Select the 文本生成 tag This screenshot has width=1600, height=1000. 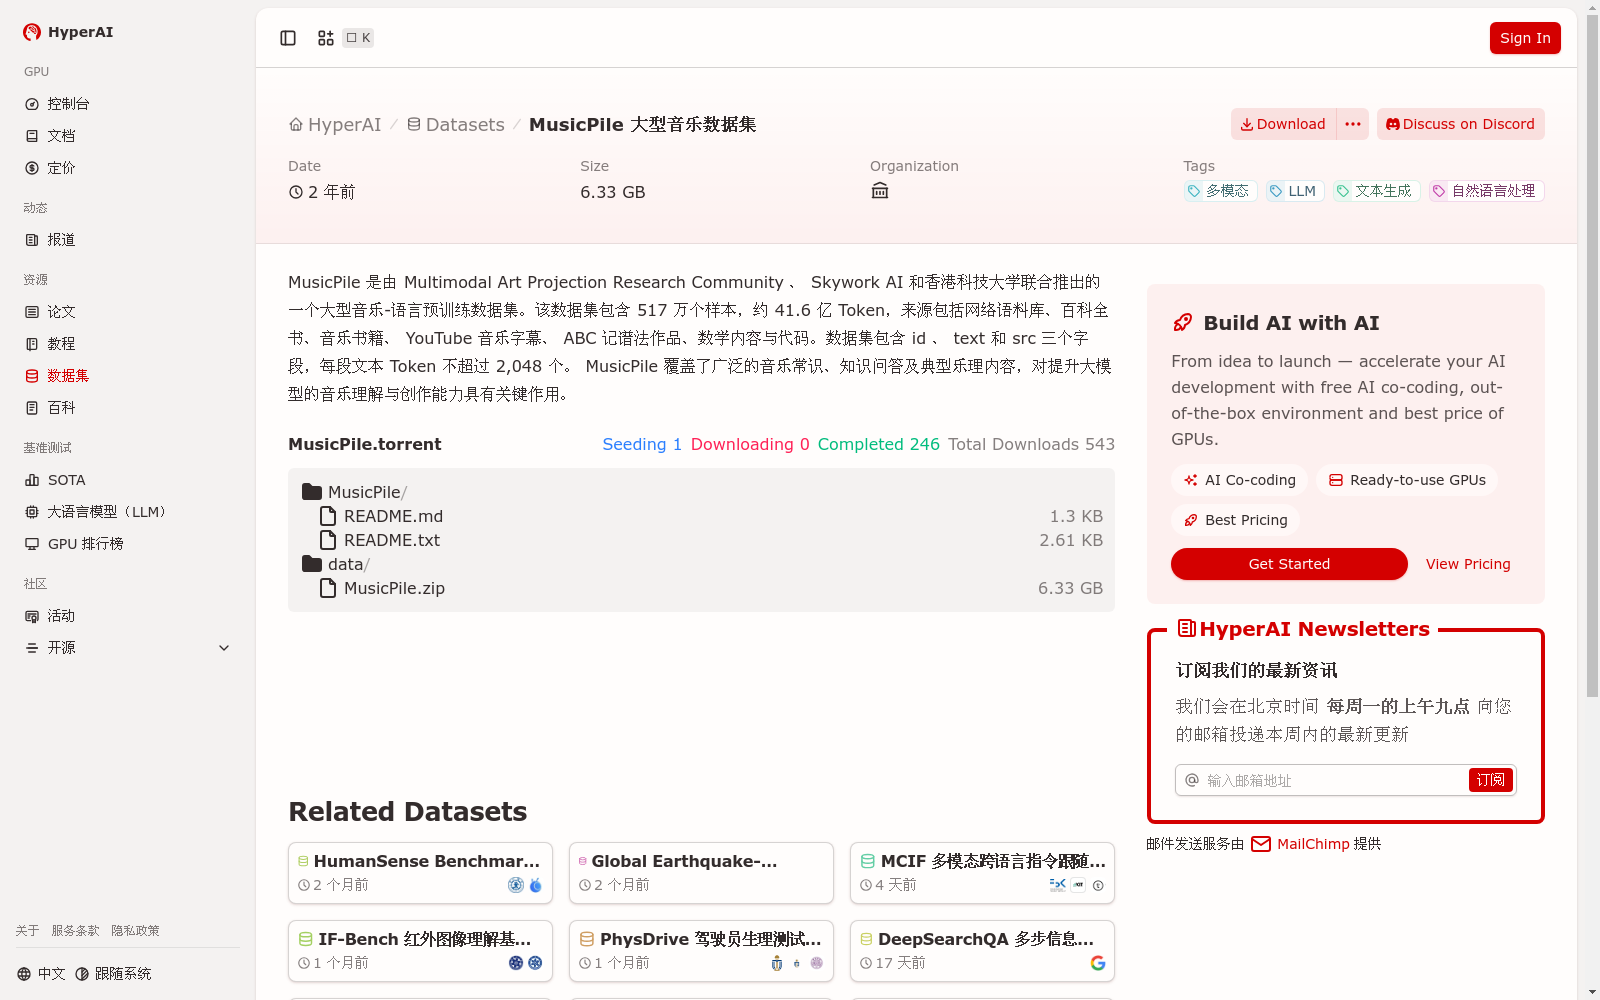[1376, 191]
